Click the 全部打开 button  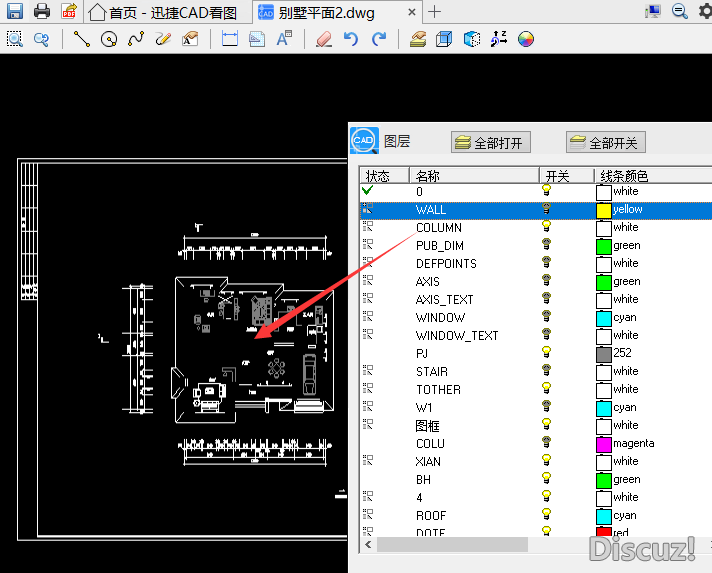click(x=489, y=142)
